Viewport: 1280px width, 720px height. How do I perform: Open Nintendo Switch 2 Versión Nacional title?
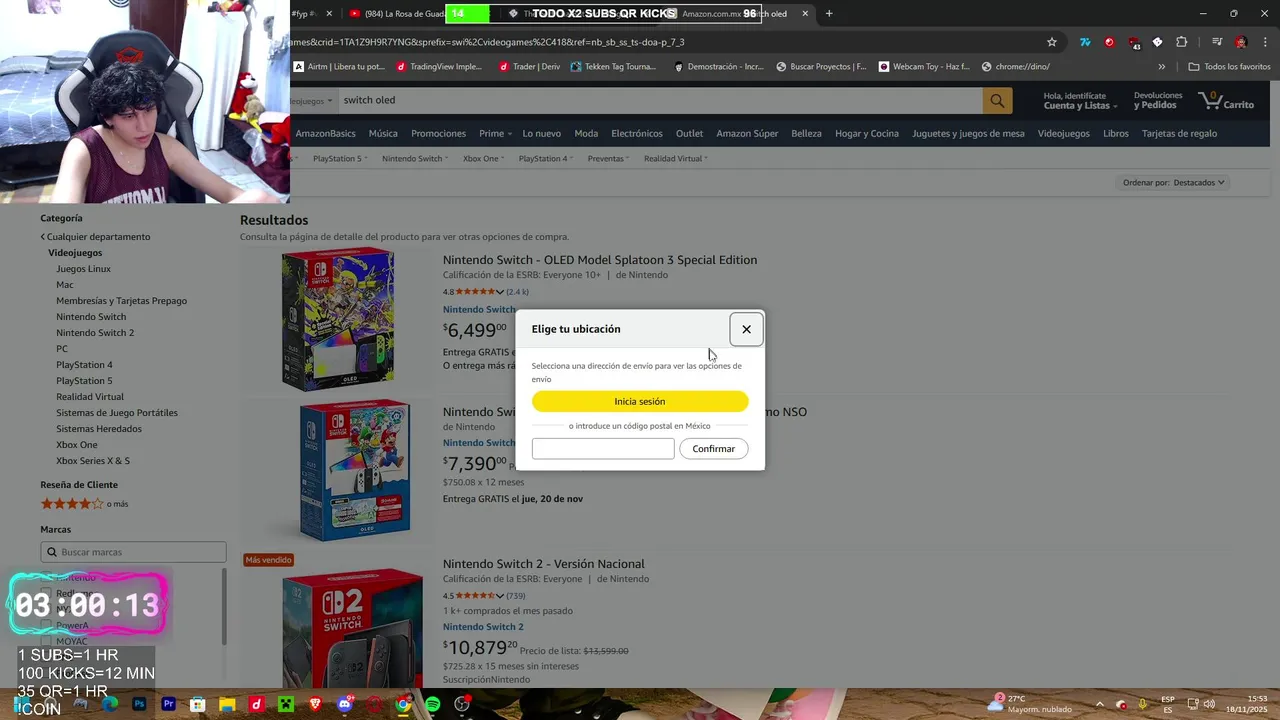pyautogui.click(x=544, y=564)
